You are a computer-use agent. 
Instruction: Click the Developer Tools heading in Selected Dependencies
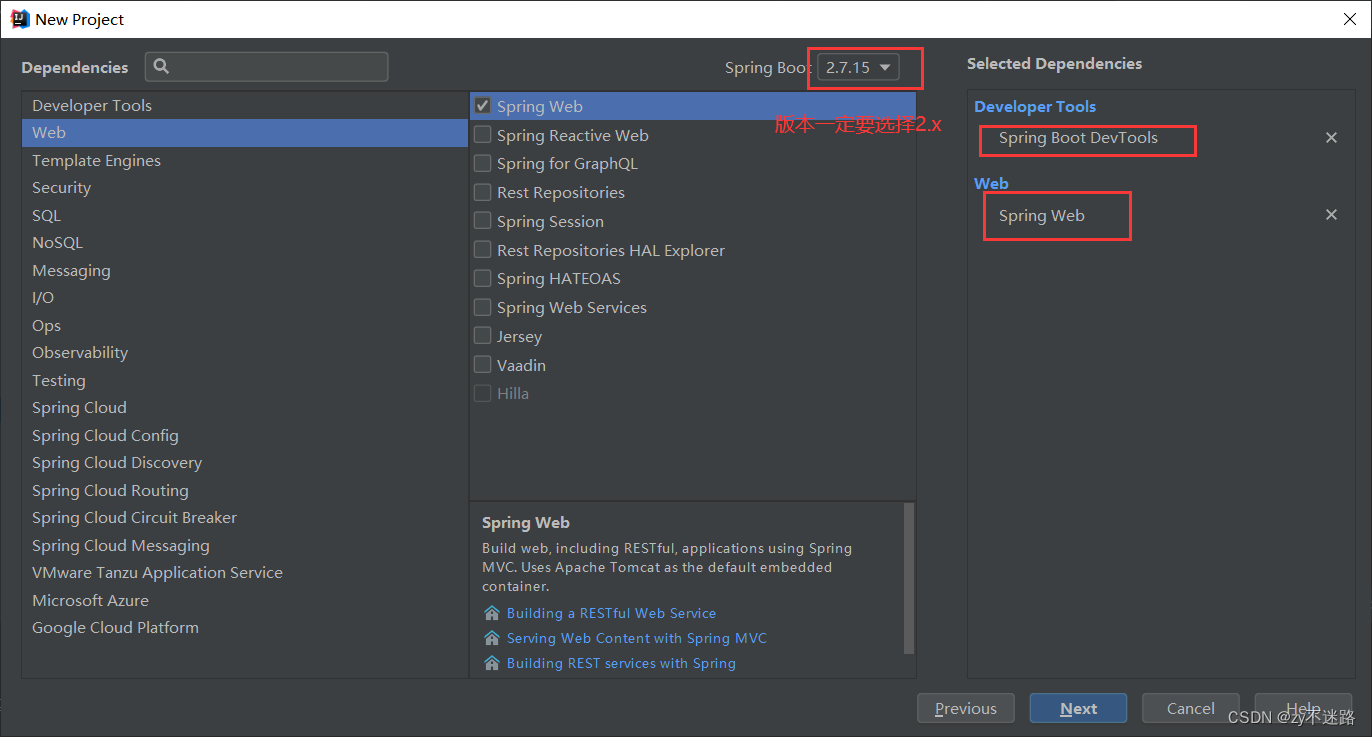click(1035, 106)
